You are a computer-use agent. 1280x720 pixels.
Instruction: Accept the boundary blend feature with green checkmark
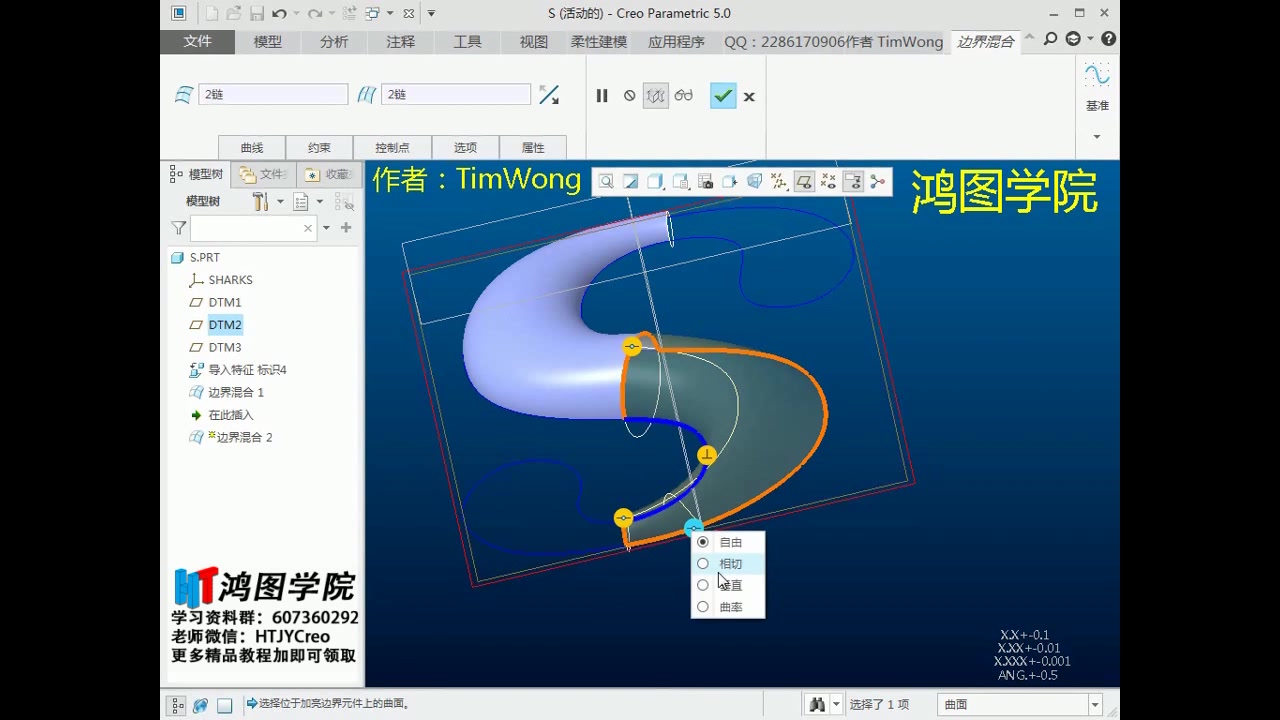[723, 95]
